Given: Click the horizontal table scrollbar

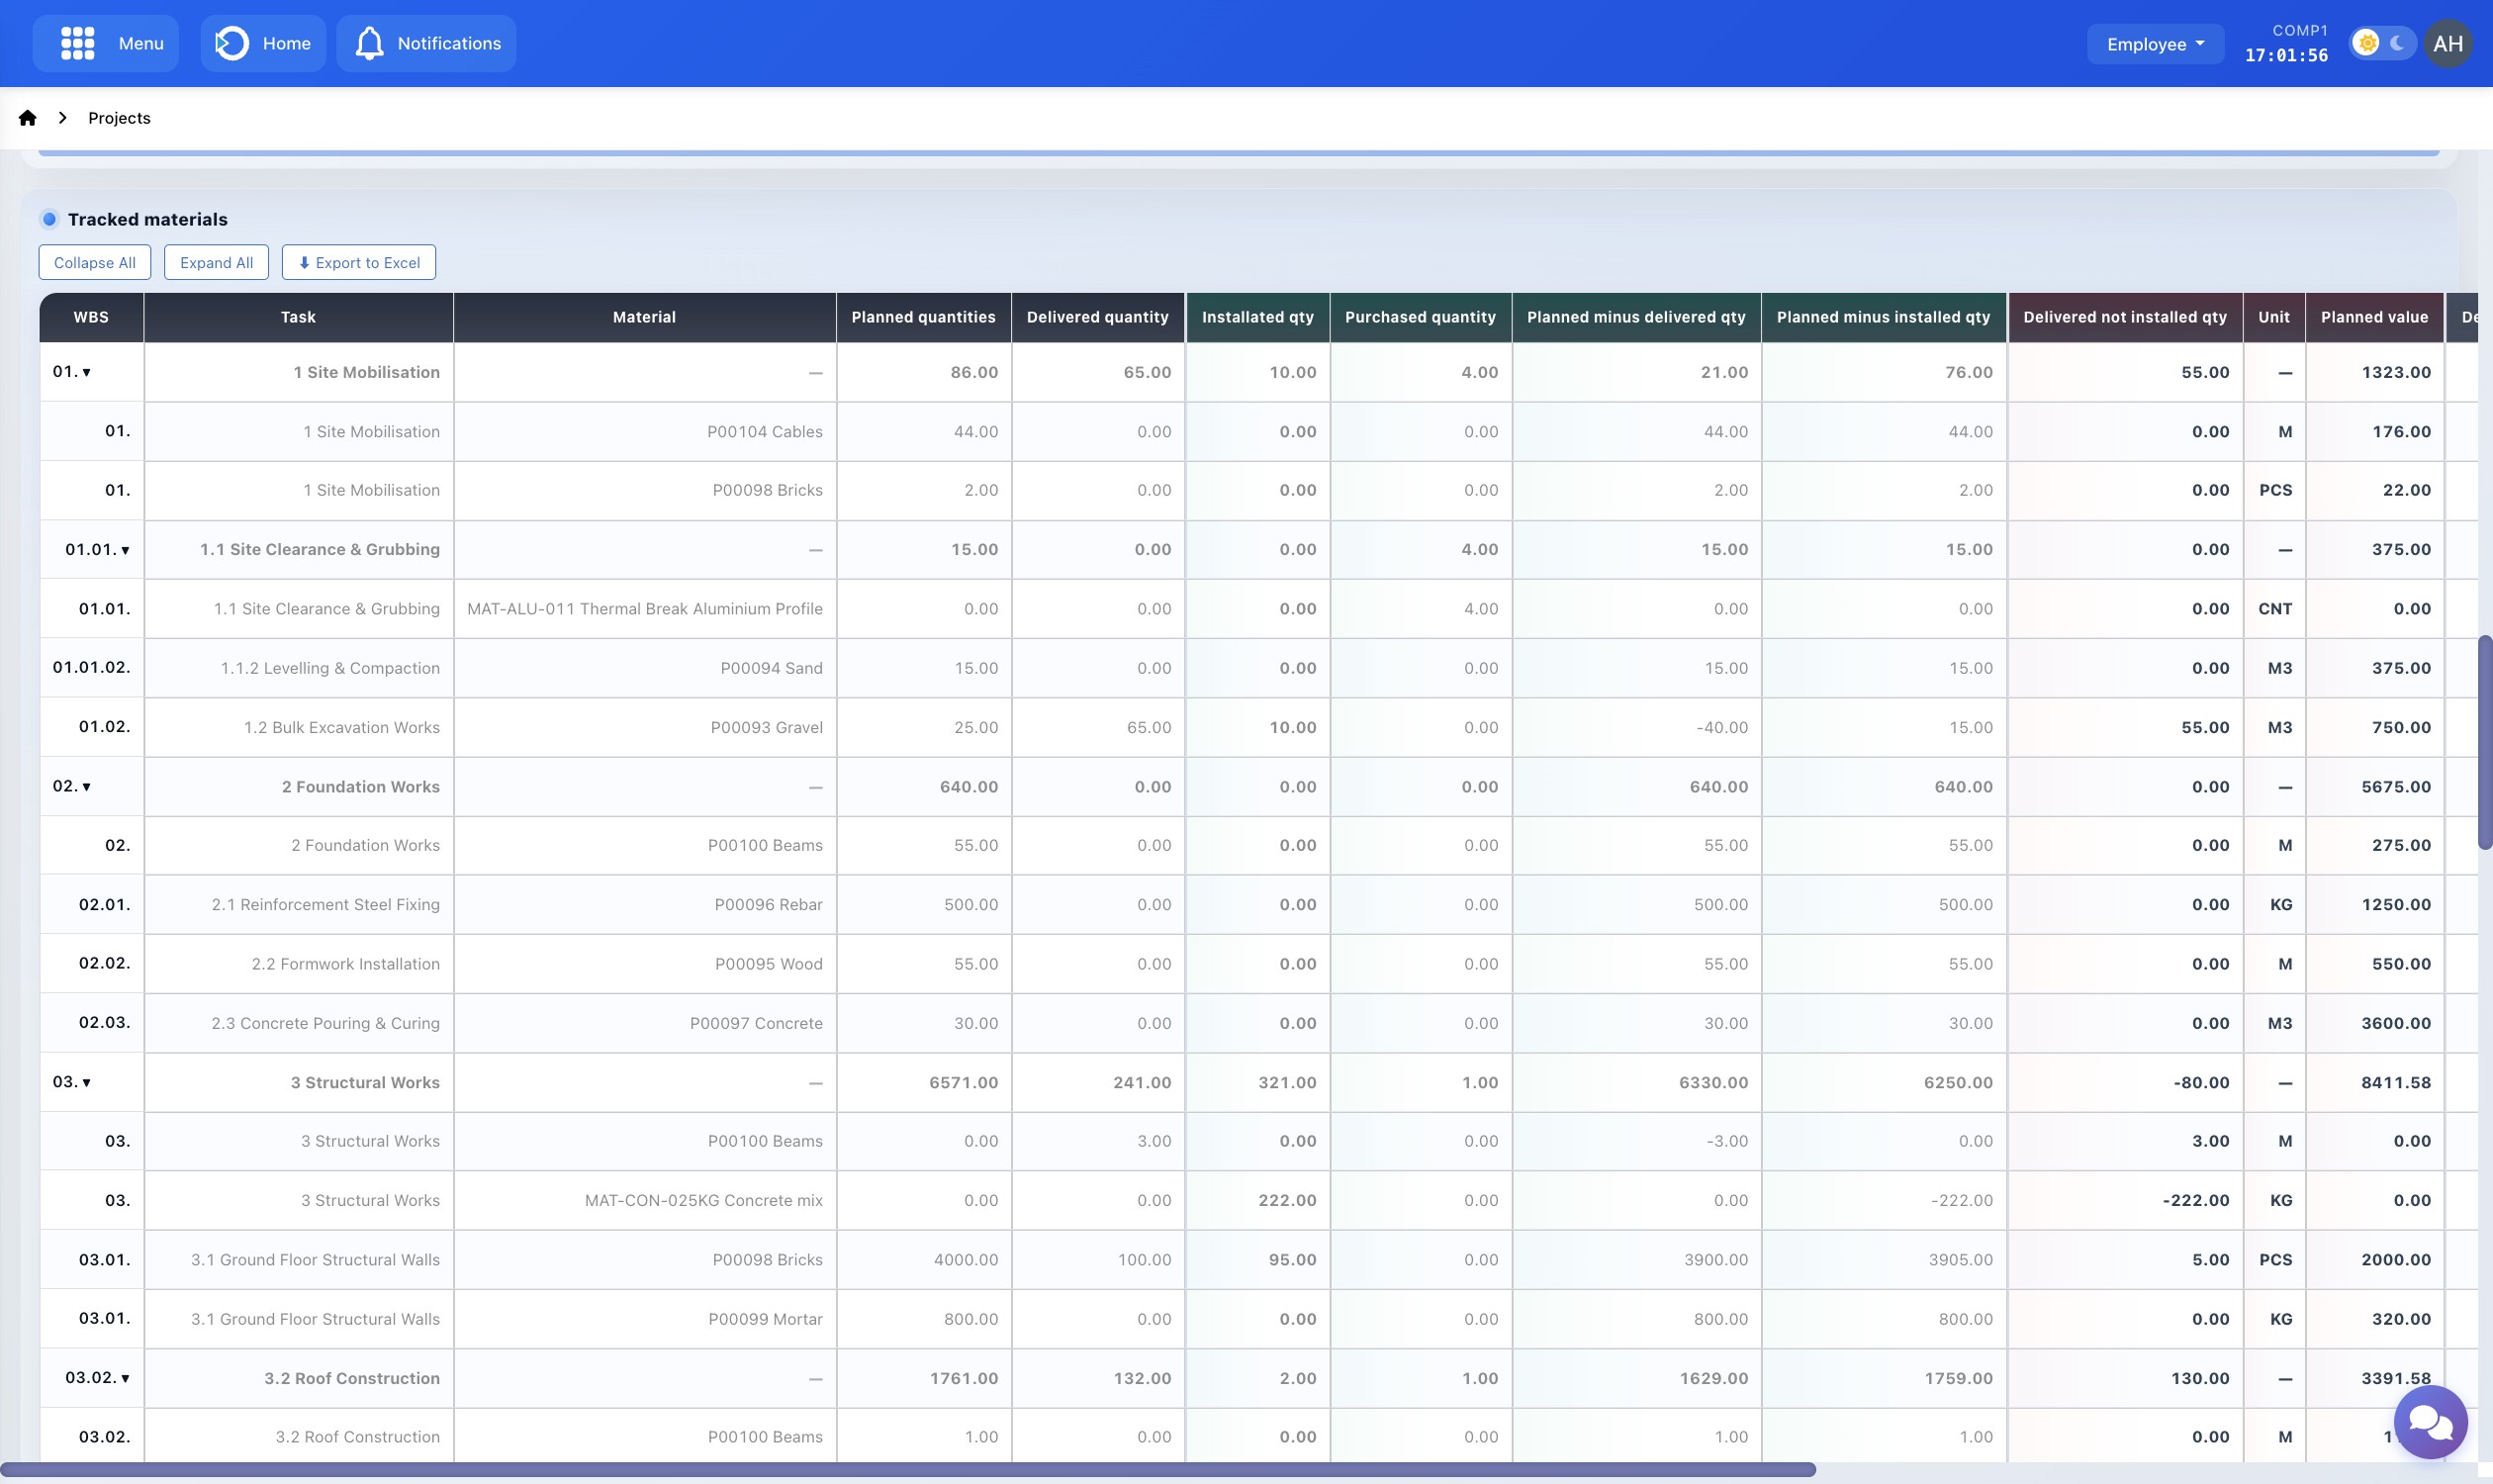Looking at the screenshot, I should (x=906, y=1469).
